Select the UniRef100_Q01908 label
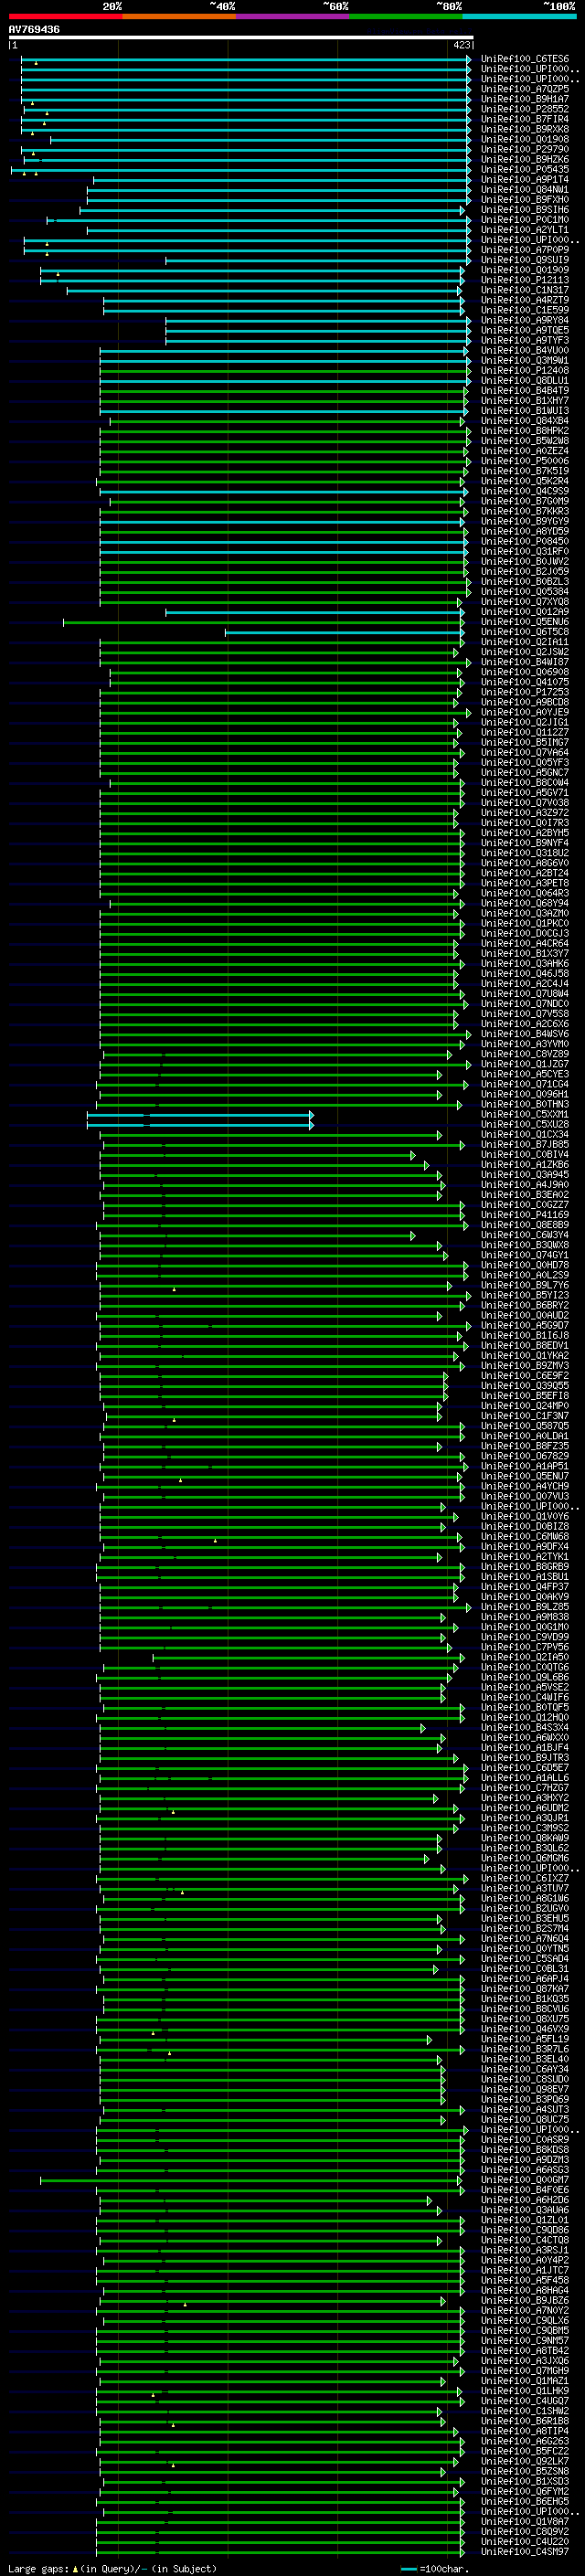Viewport: 585px width, 2576px height. tap(525, 139)
